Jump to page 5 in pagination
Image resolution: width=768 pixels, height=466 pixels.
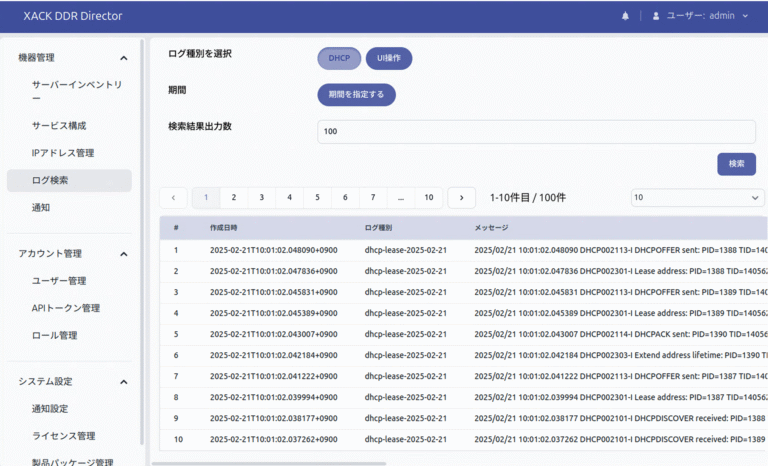pos(318,198)
